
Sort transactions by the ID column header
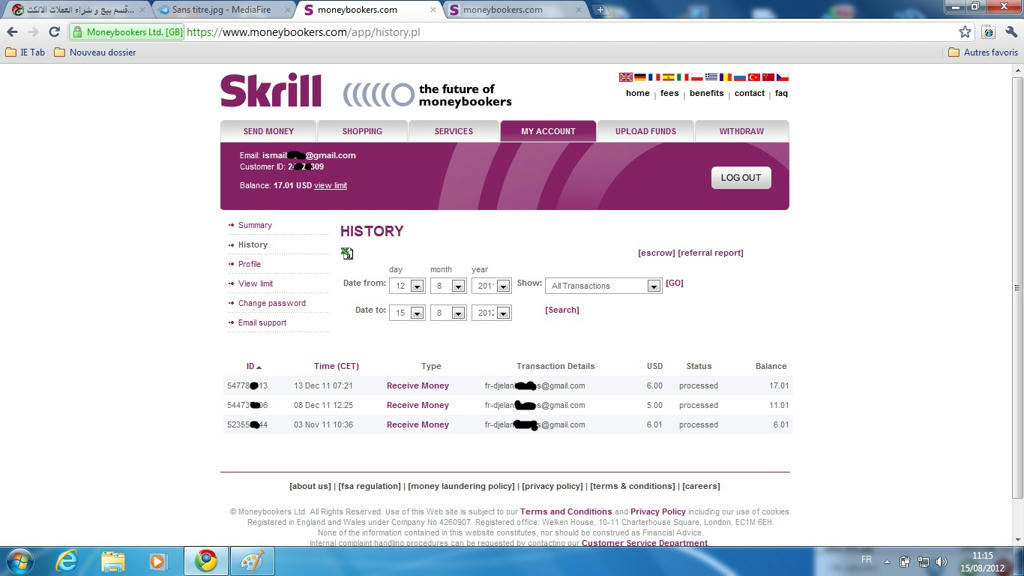(x=253, y=366)
